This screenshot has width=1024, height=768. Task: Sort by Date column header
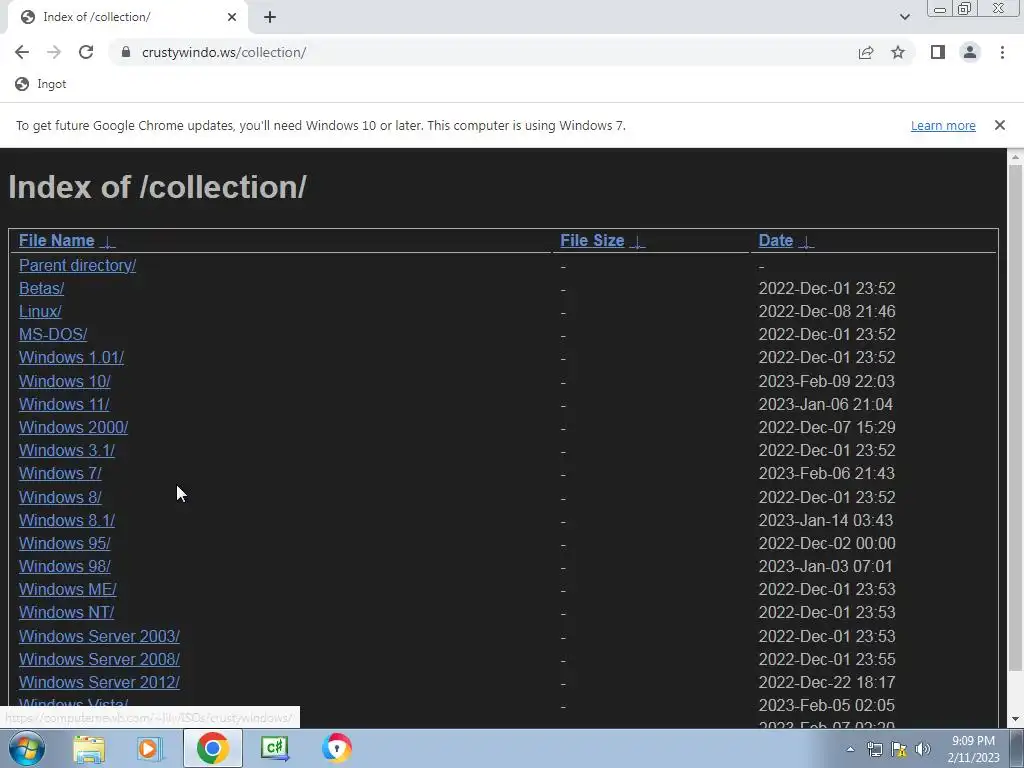click(x=776, y=240)
